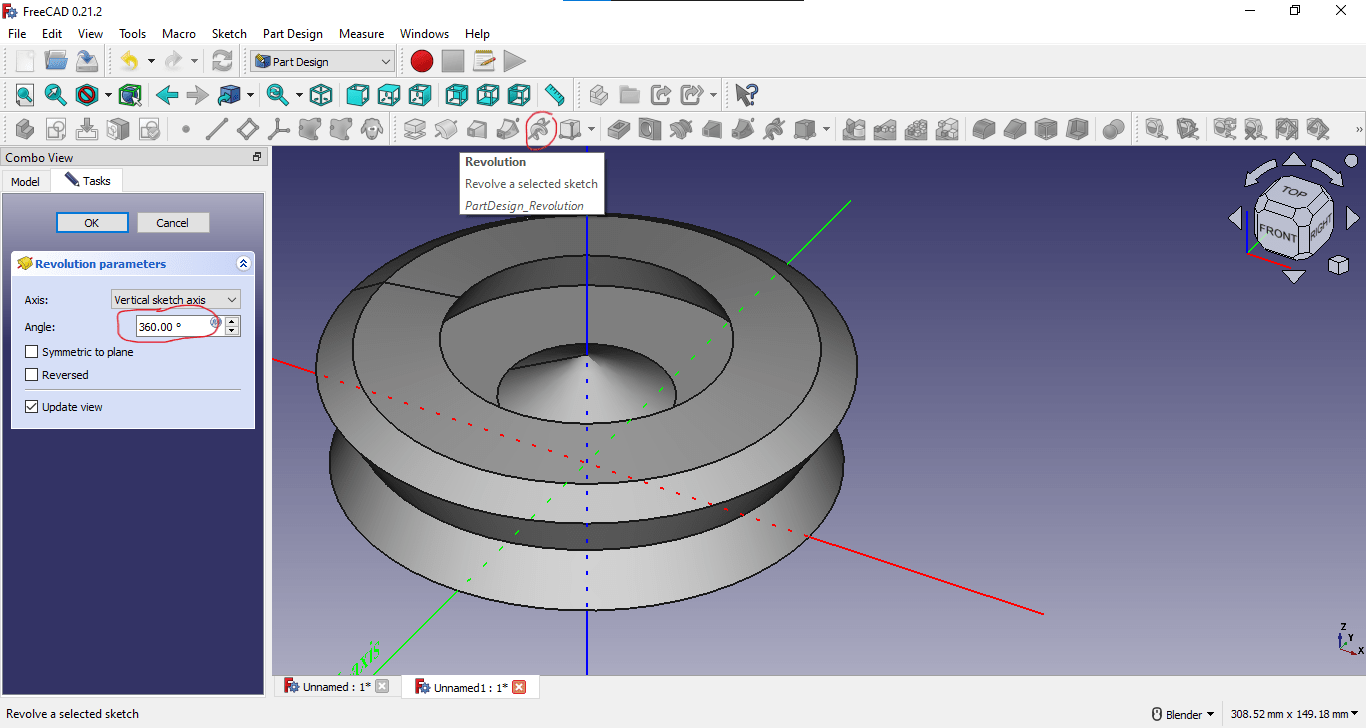1366x728 pixels.
Task: Navigate back to previous view arrow
Action: point(167,95)
